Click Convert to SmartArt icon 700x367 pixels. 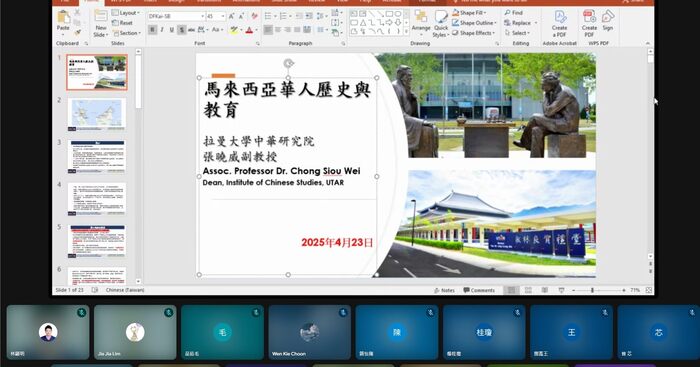point(336,33)
